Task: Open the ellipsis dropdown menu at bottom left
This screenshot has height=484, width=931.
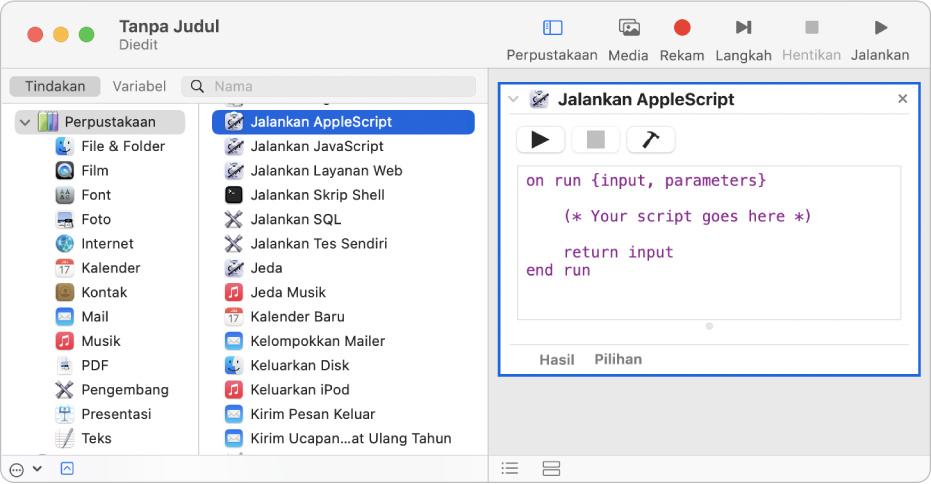Action: pyautogui.click(x=24, y=468)
